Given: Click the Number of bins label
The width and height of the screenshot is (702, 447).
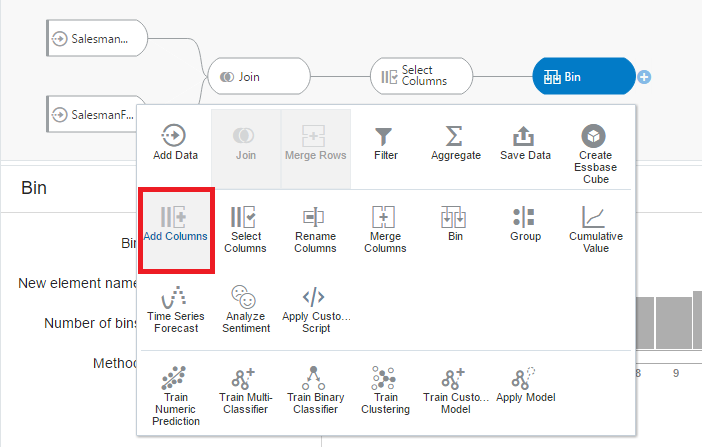Looking at the screenshot, I should pyautogui.click(x=90, y=323).
